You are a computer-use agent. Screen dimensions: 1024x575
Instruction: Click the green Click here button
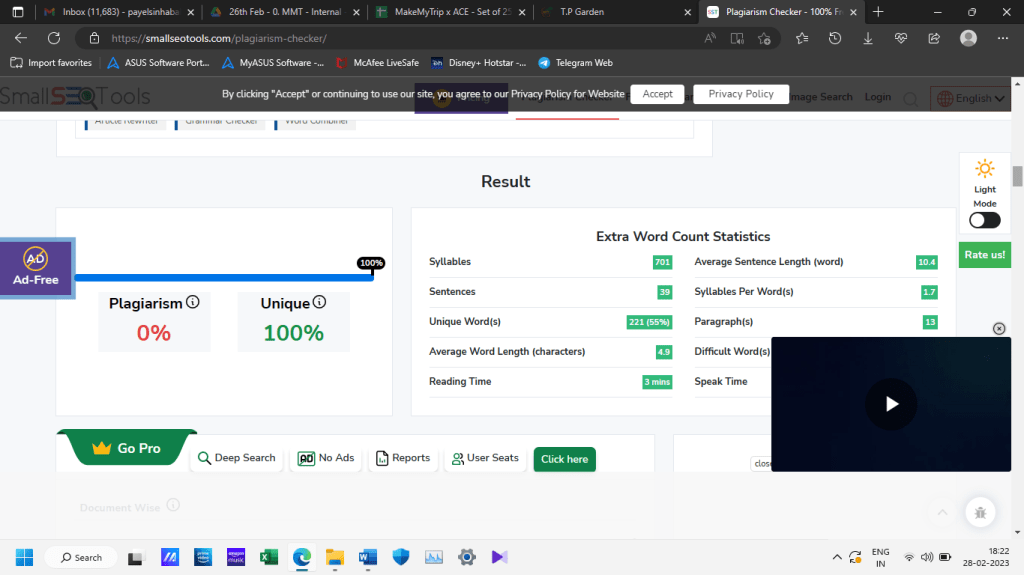(564, 459)
